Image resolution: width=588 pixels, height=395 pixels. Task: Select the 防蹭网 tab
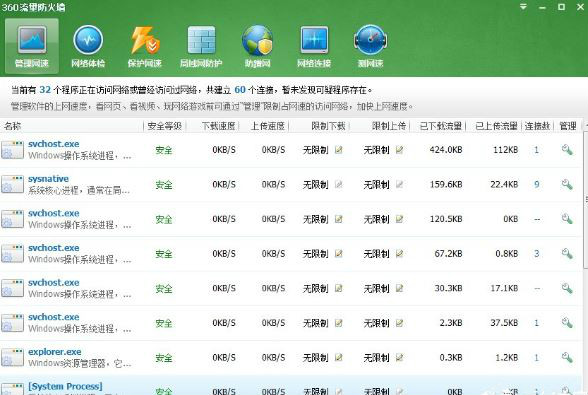click(257, 45)
